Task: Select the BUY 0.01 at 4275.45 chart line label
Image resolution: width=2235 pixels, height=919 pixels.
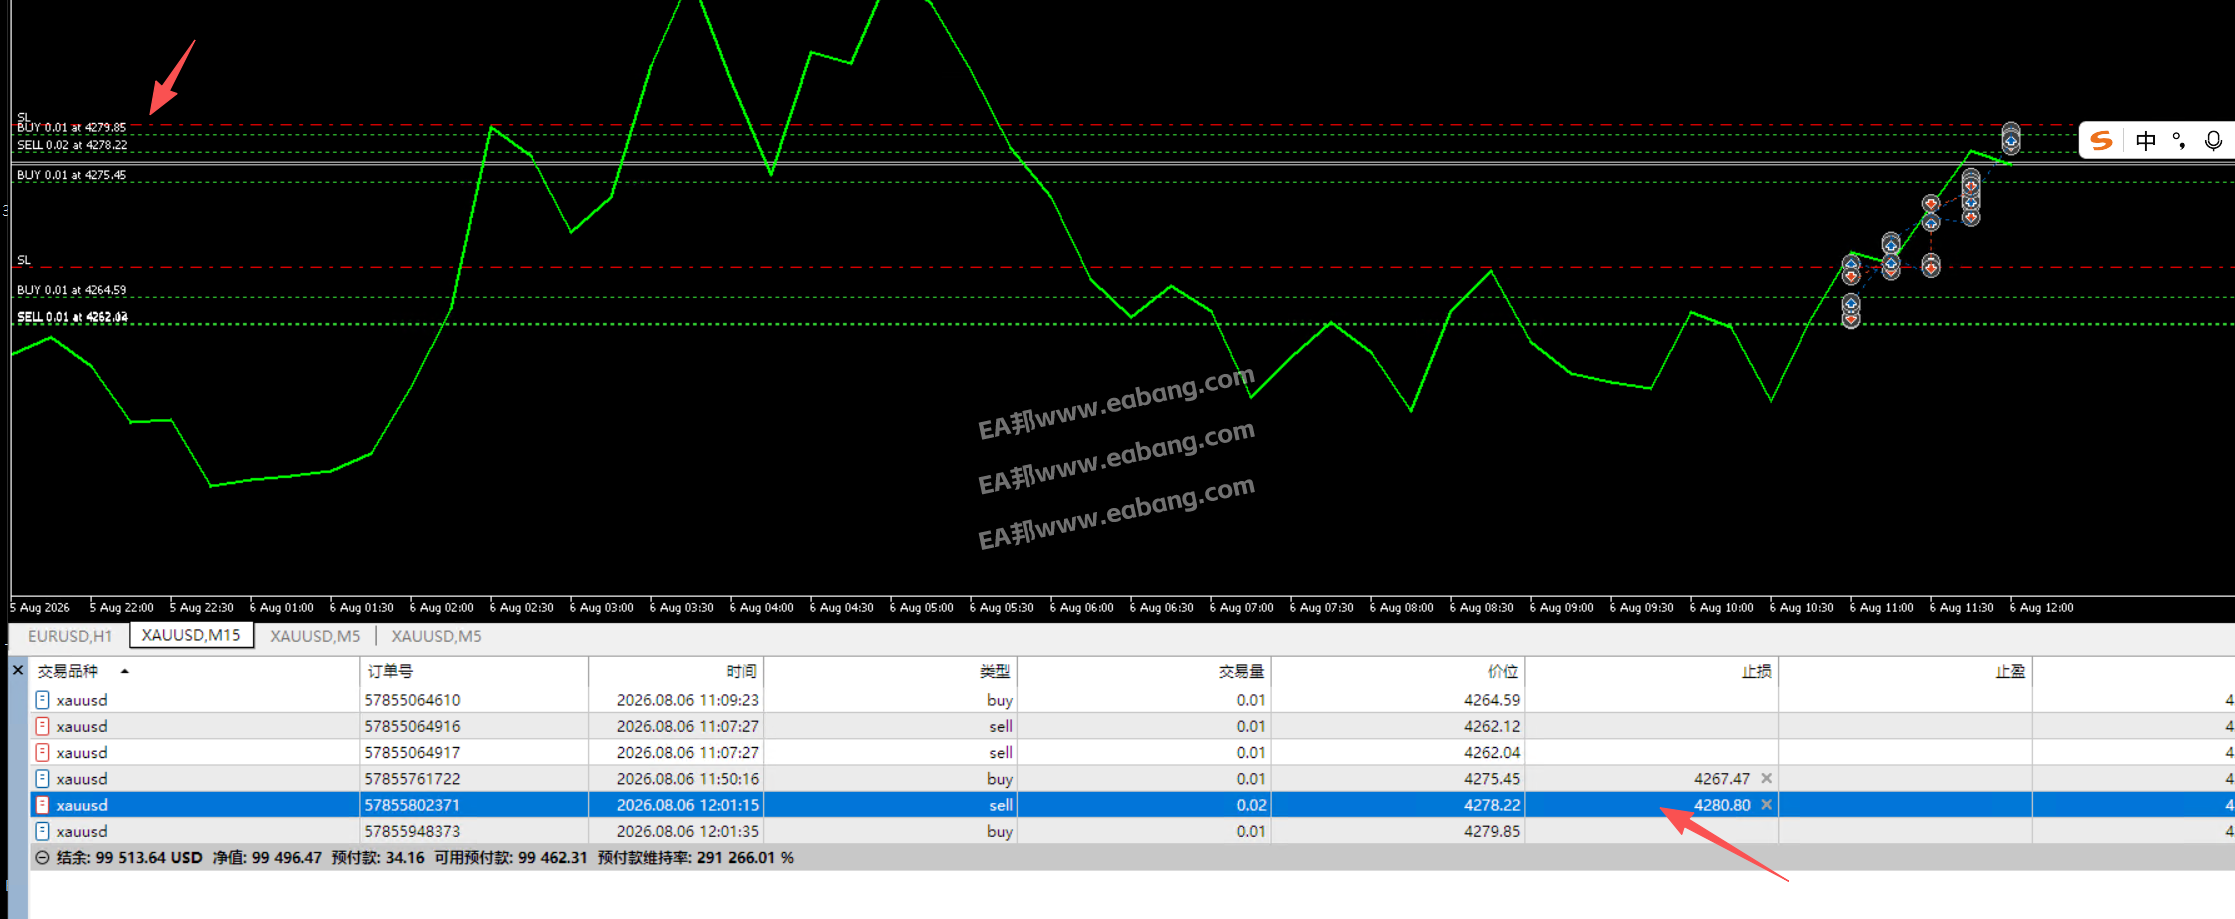Action: click(x=71, y=175)
